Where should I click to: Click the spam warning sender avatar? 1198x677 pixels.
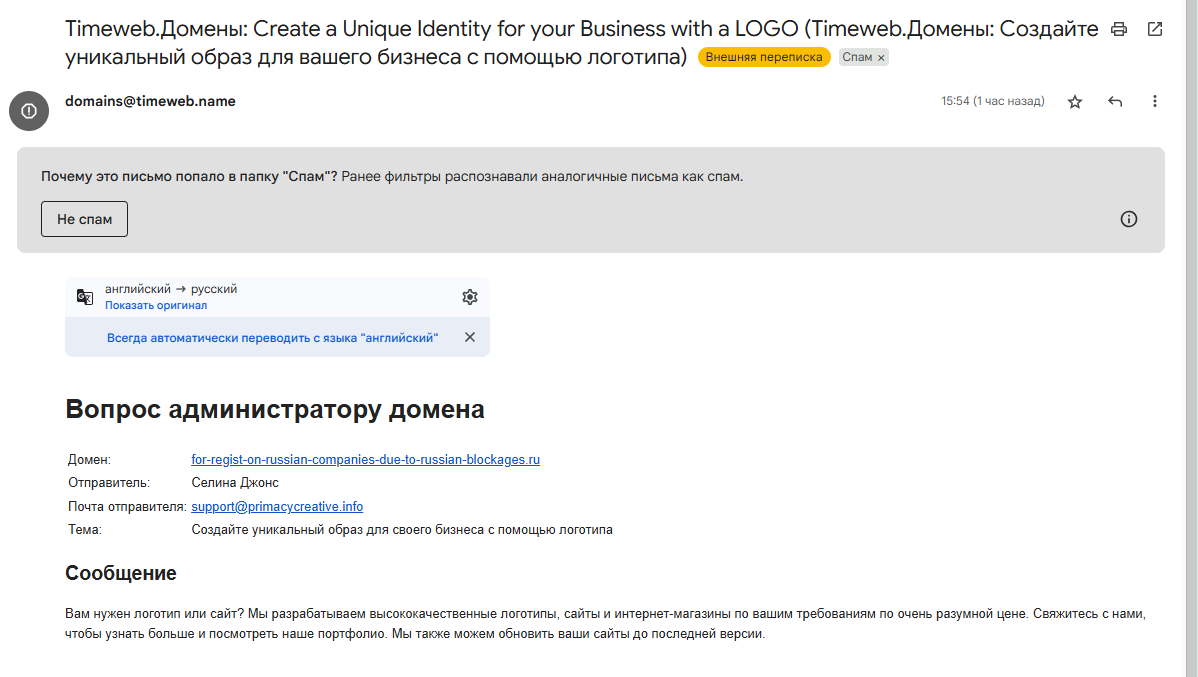[29, 112]
